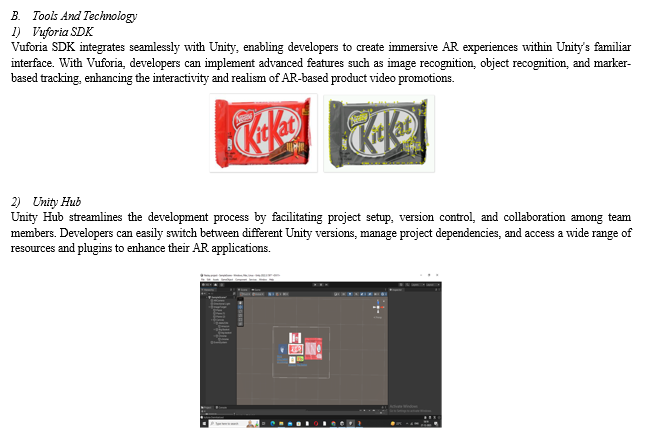This screenshot has height=441, width=655.
Task: Open Google Chrome from the taskbar
Action: pos(333,423)
